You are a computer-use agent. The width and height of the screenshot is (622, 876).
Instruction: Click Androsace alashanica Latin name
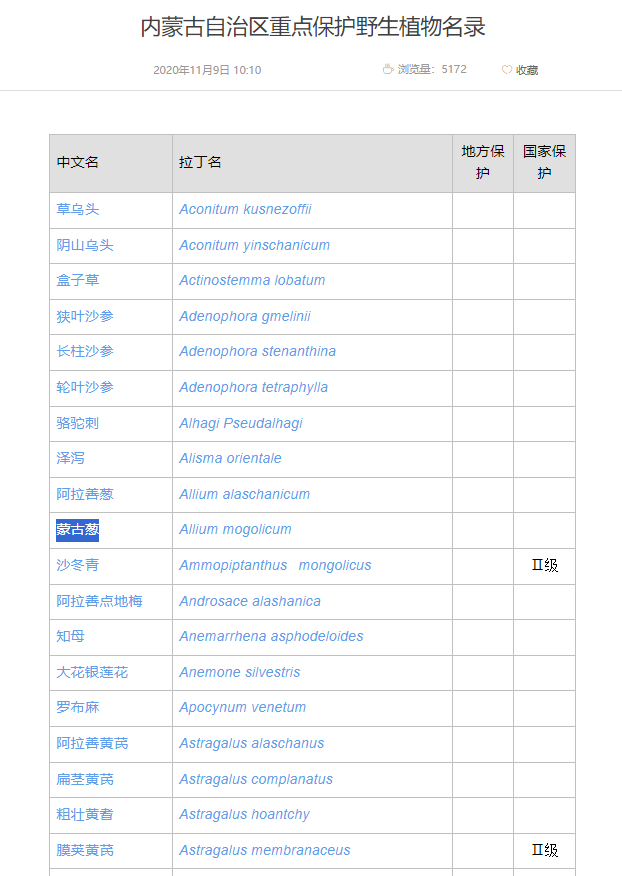point(250,601)
